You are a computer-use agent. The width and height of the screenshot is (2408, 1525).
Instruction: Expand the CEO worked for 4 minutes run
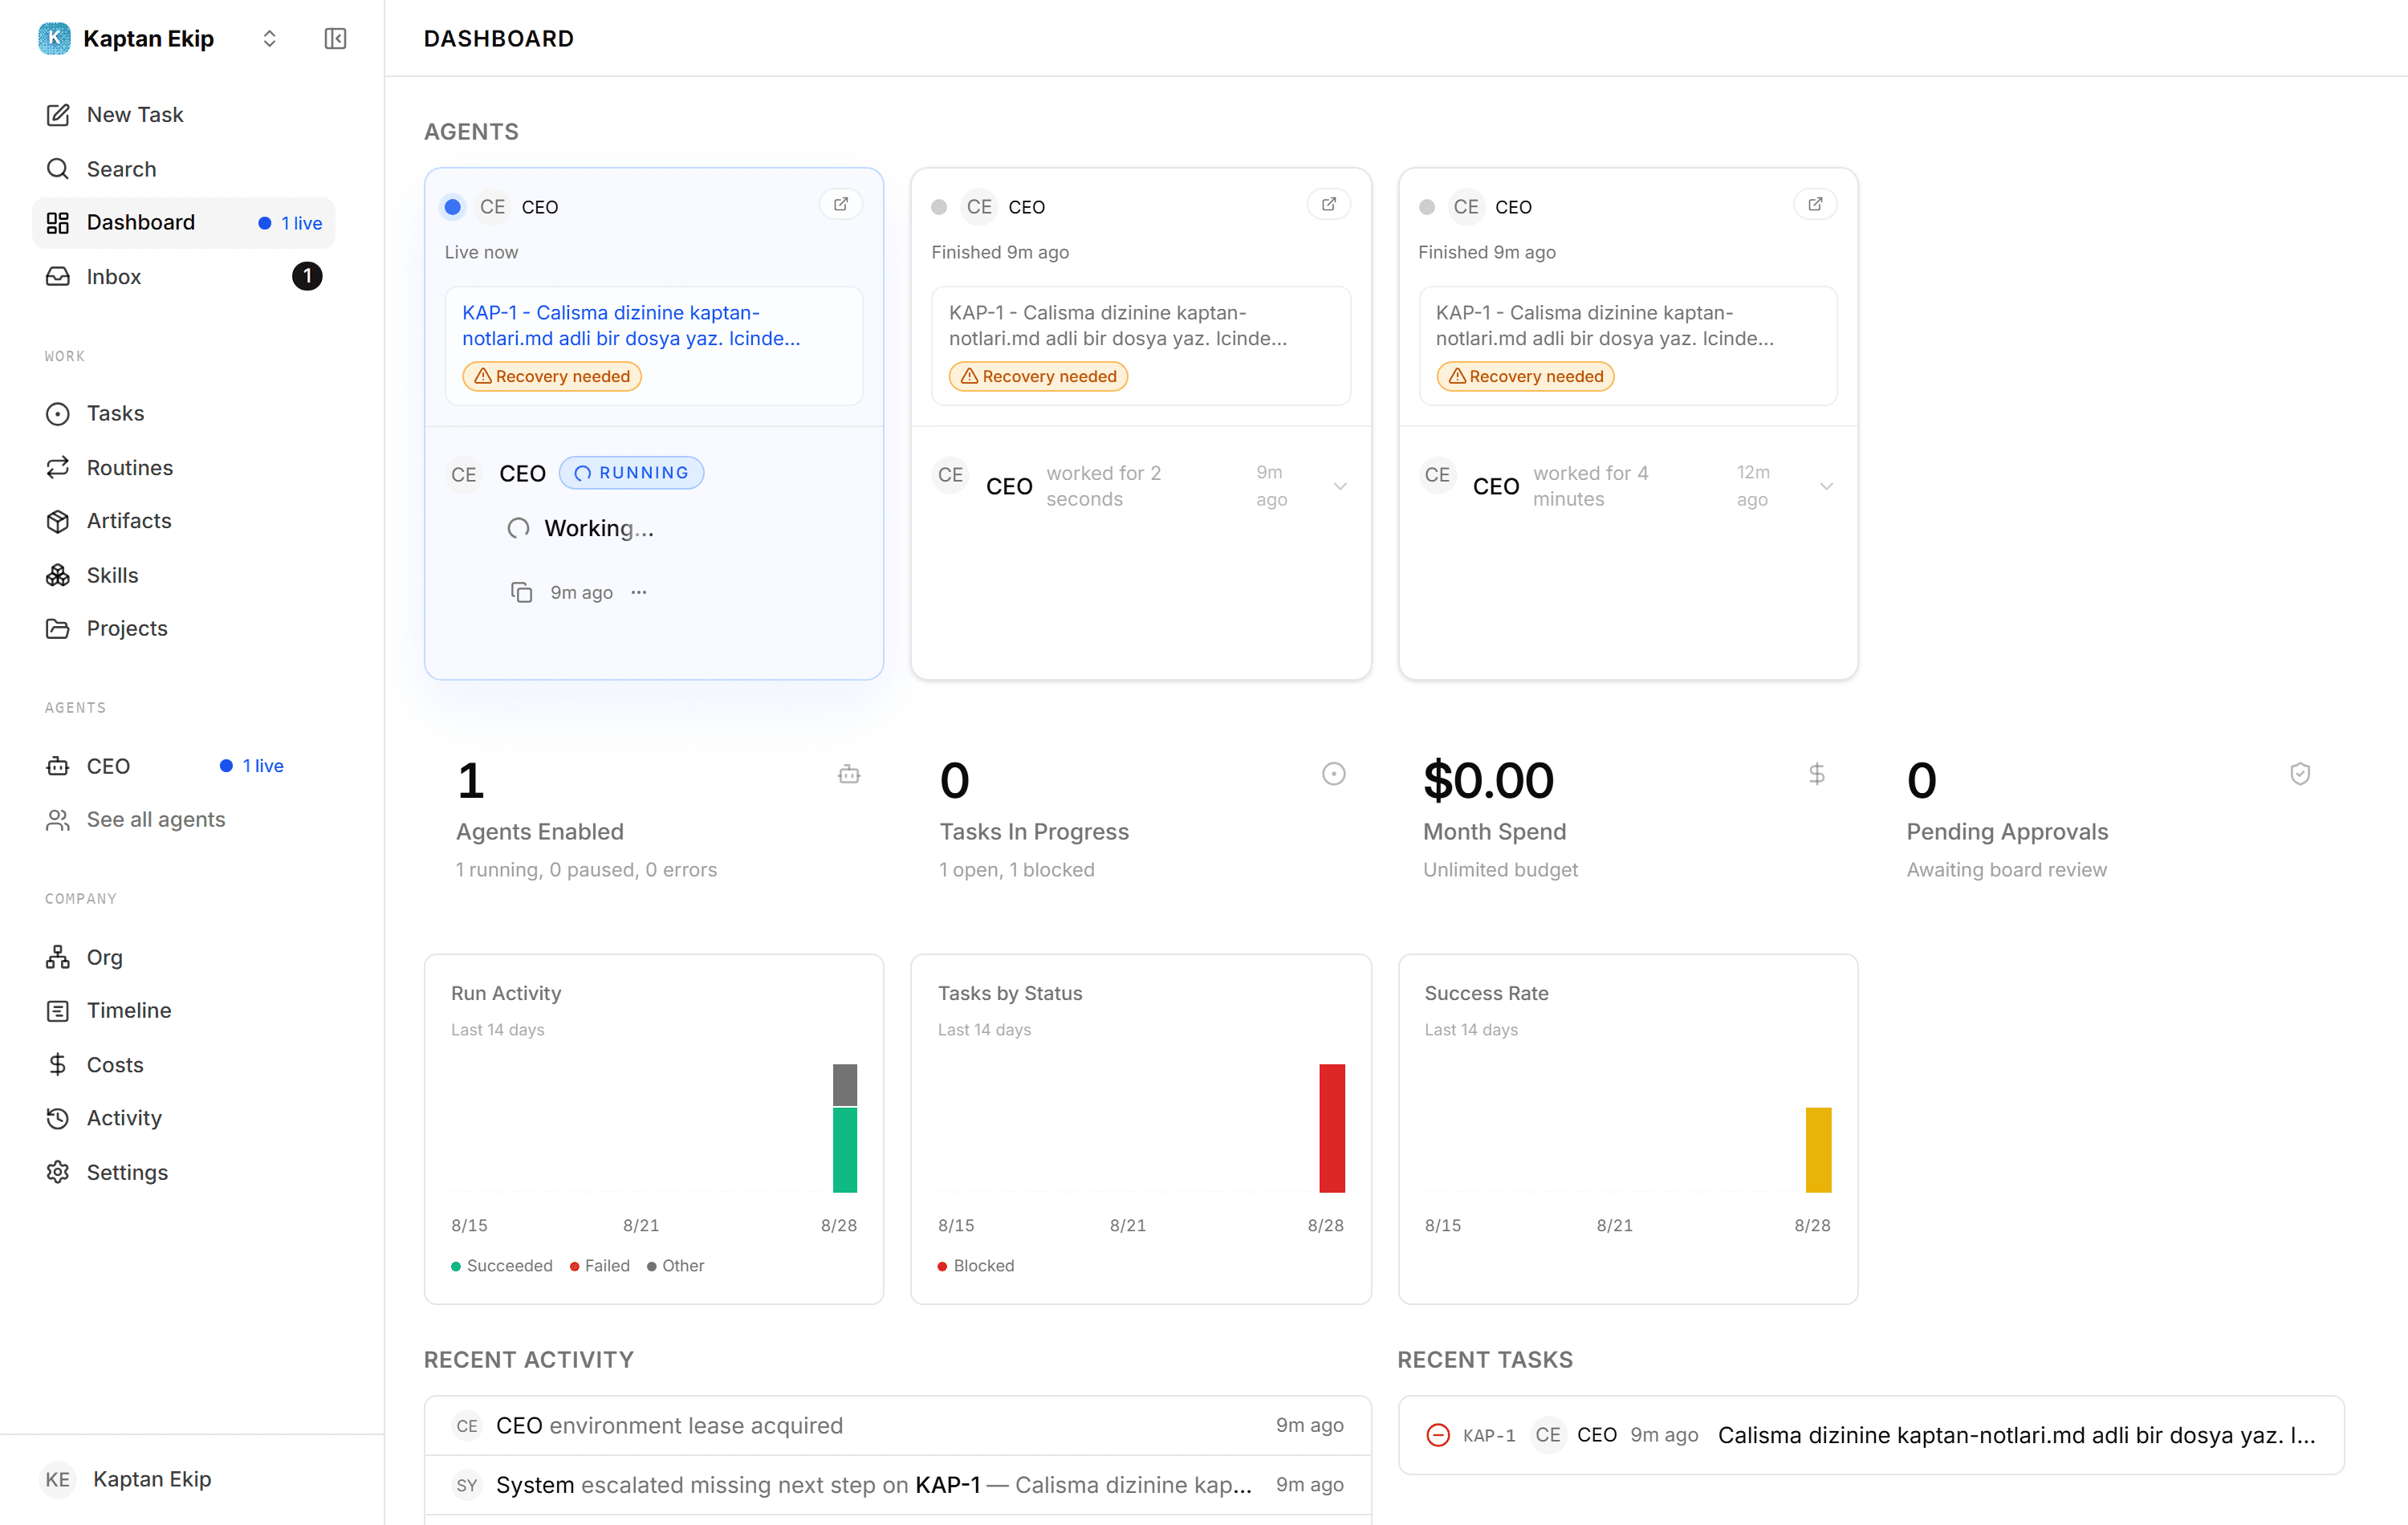click(x=1826, y=486)
